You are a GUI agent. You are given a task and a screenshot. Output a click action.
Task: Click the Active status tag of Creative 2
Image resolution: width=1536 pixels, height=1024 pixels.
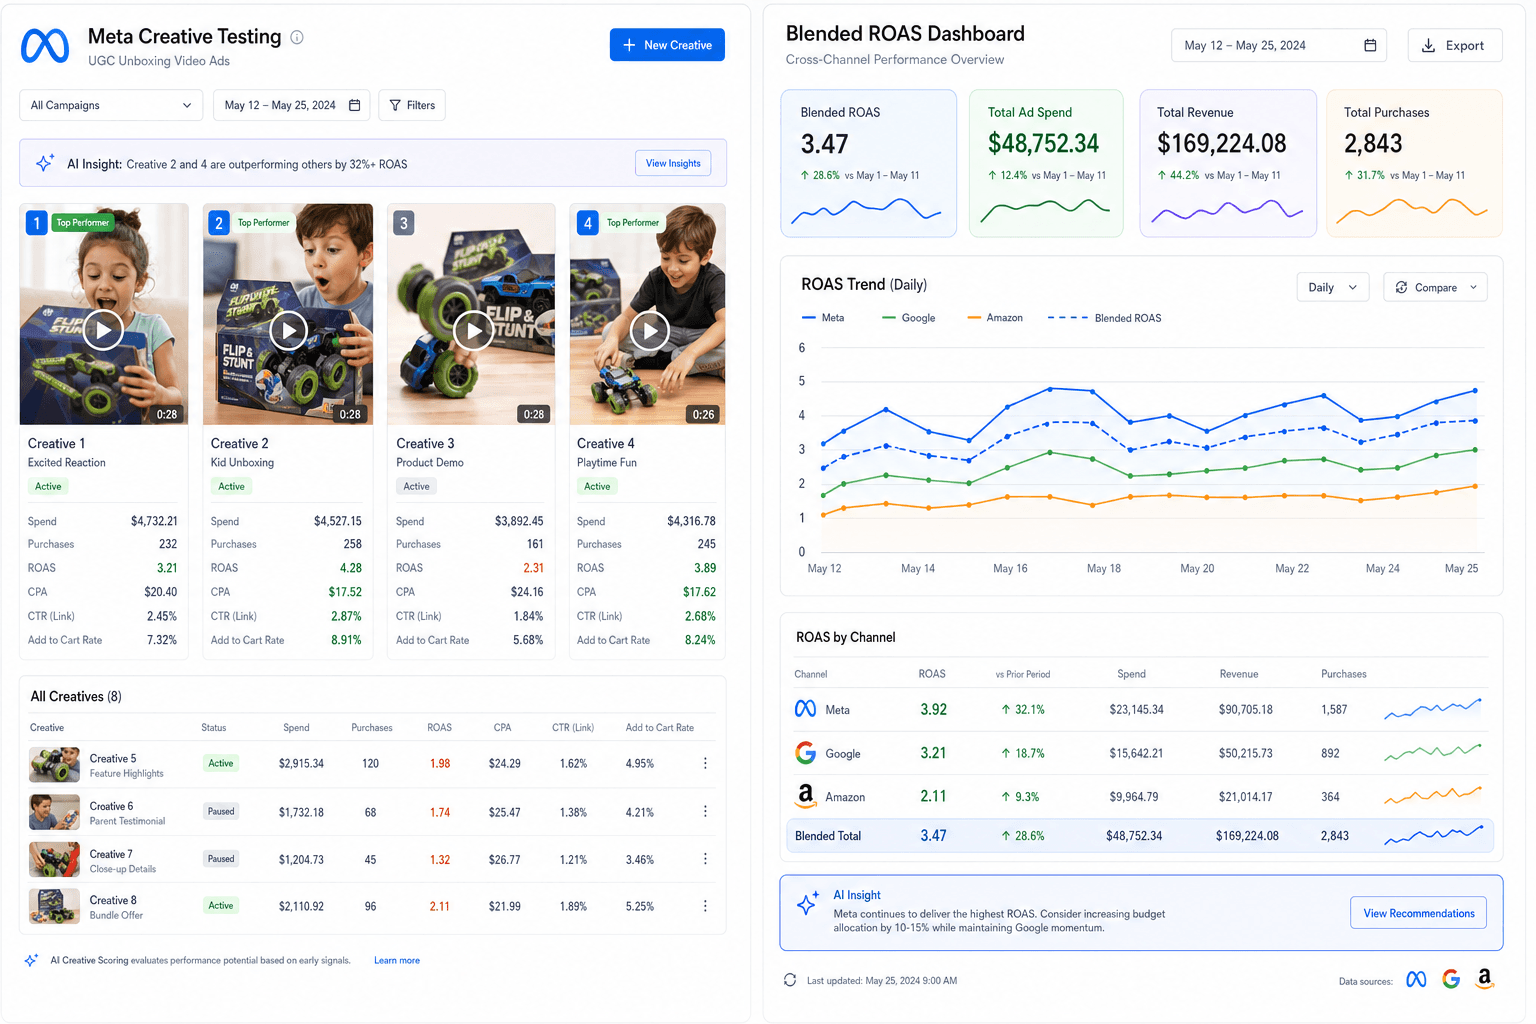(232, 486)
